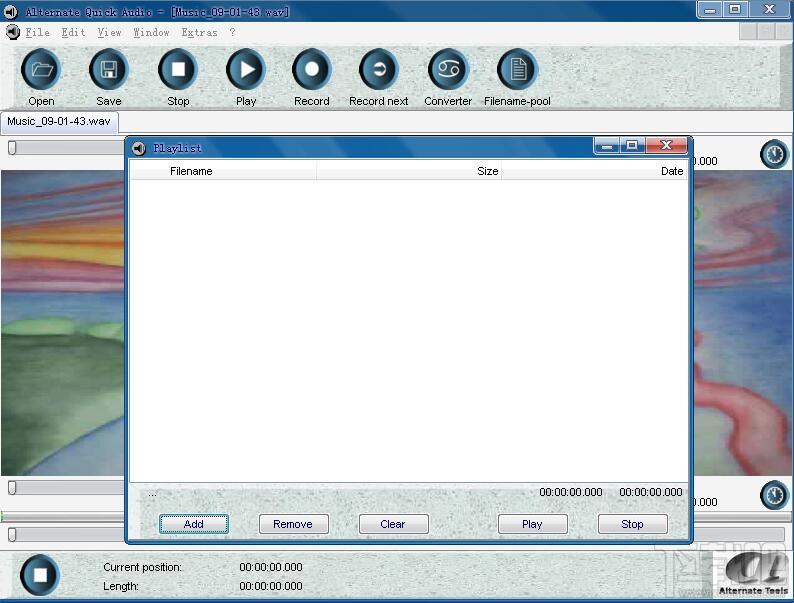The height and width of the screenshot is (603, 794).
Task: Sort playlist by Filename column header
Action: [x=223, y=171]
